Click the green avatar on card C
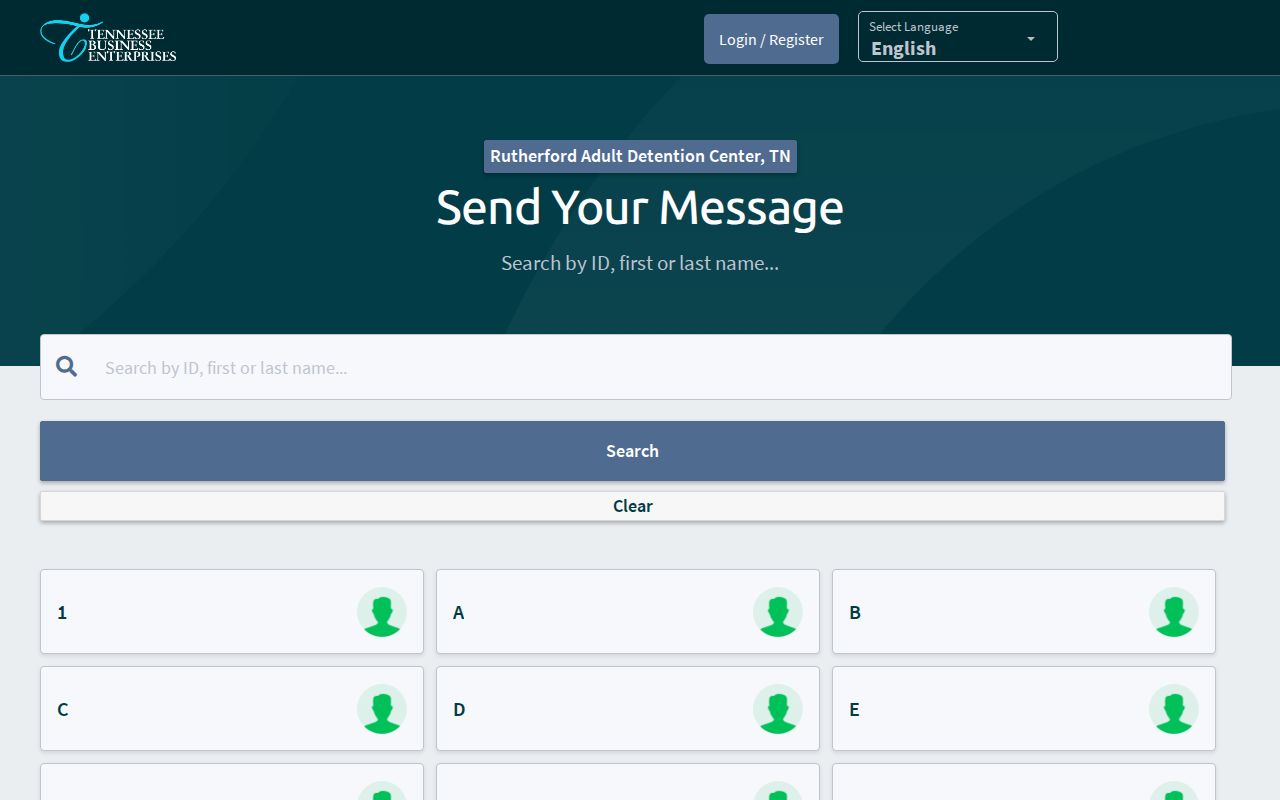The image size is (1280, 800). coord(382,709)
